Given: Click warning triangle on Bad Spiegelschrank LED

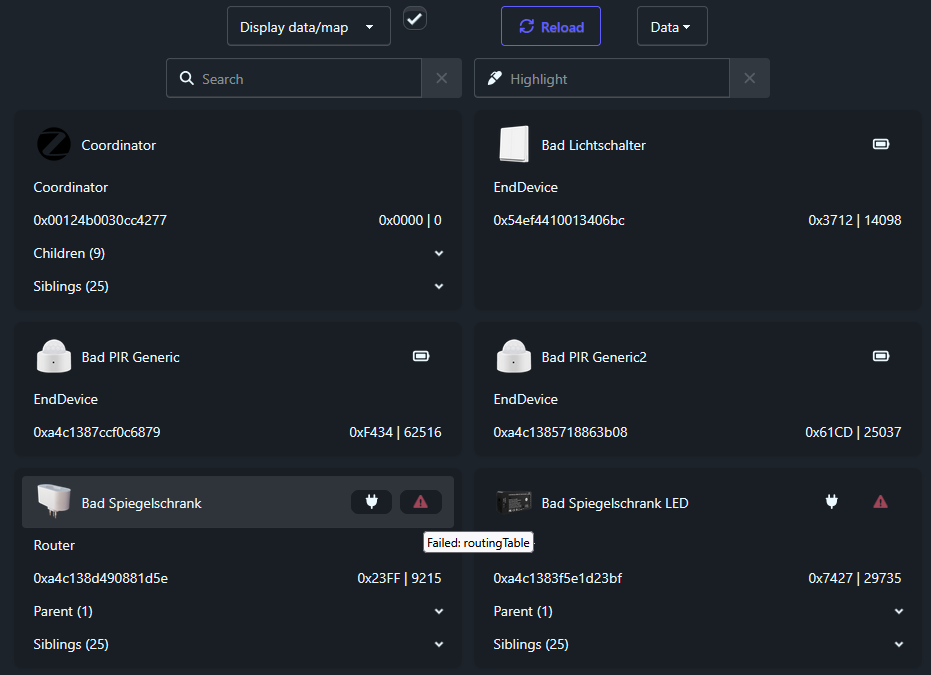Looking at the screenshot, I should coord(881,502).
